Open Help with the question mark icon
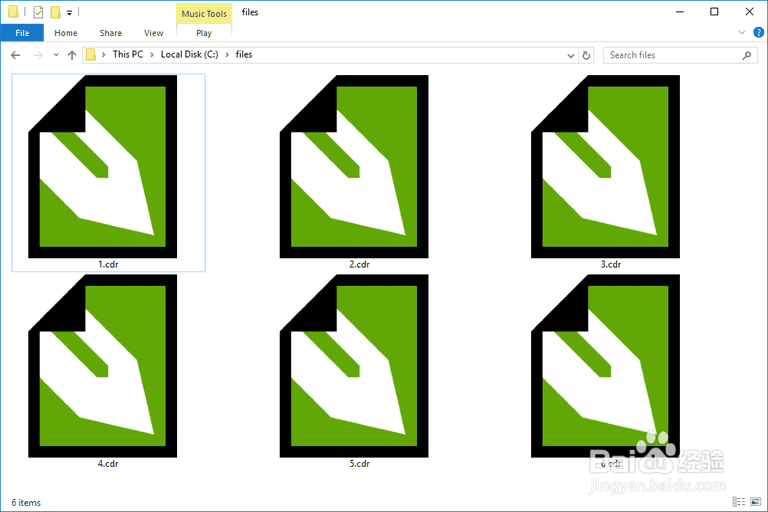 pyautogui.click(x=758, y=32)
